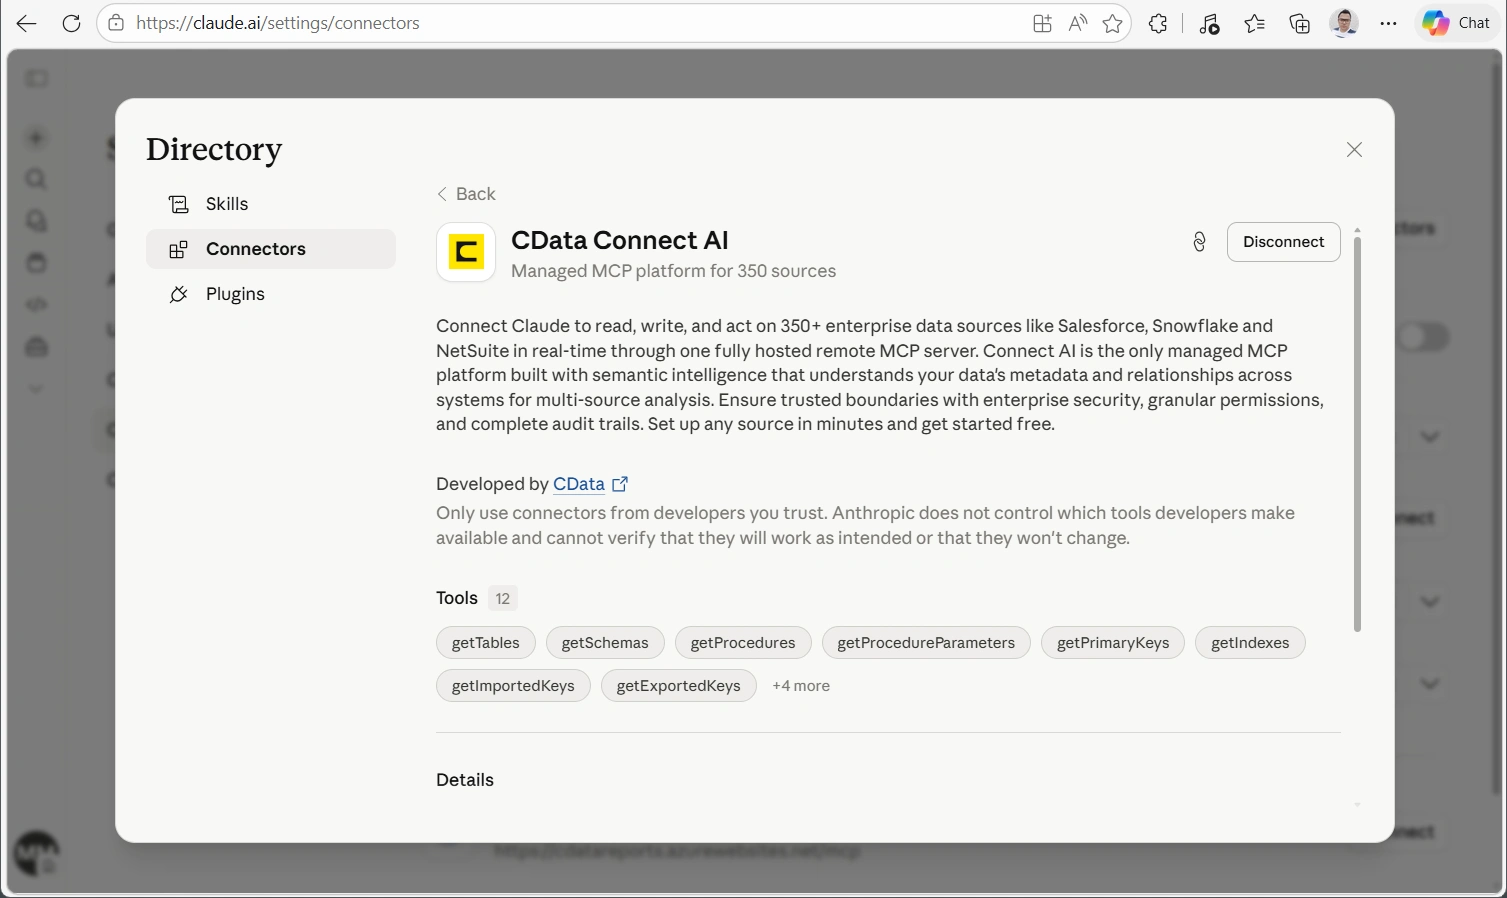Click the getImportedKeys tool chip
Screen dimensions: 1507x898
tap(513, 686)
